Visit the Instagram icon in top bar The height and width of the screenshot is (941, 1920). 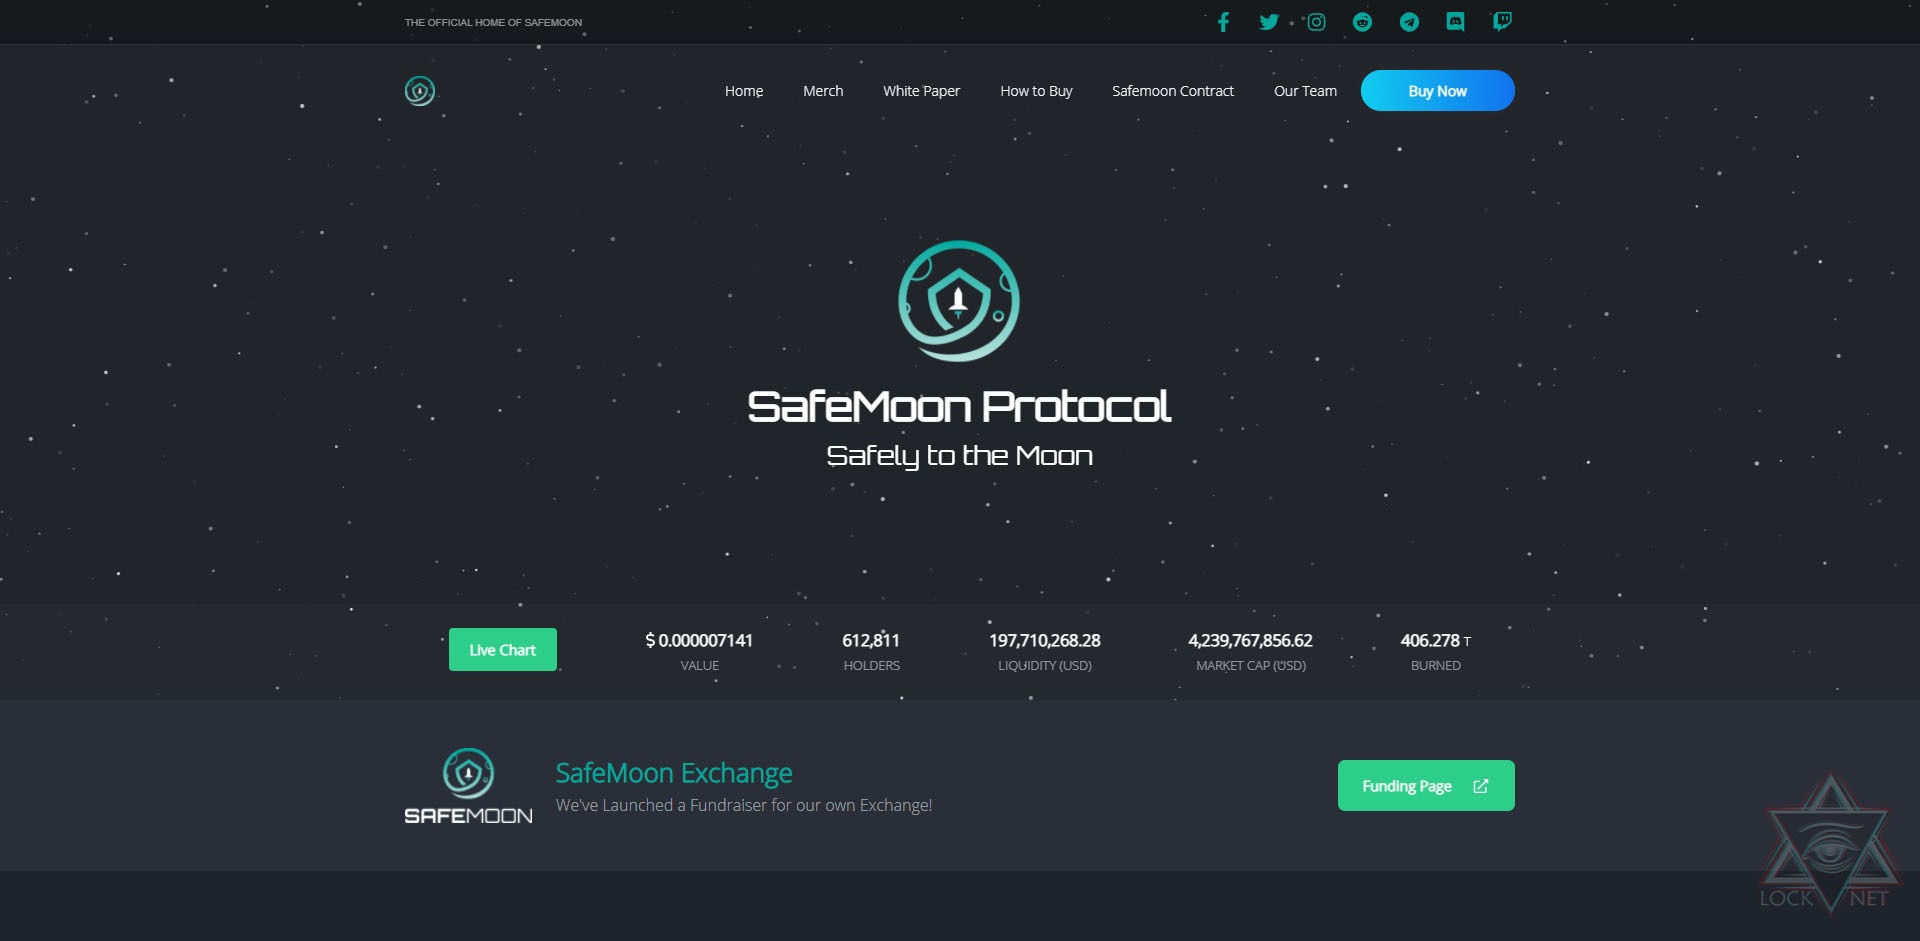1316,22
